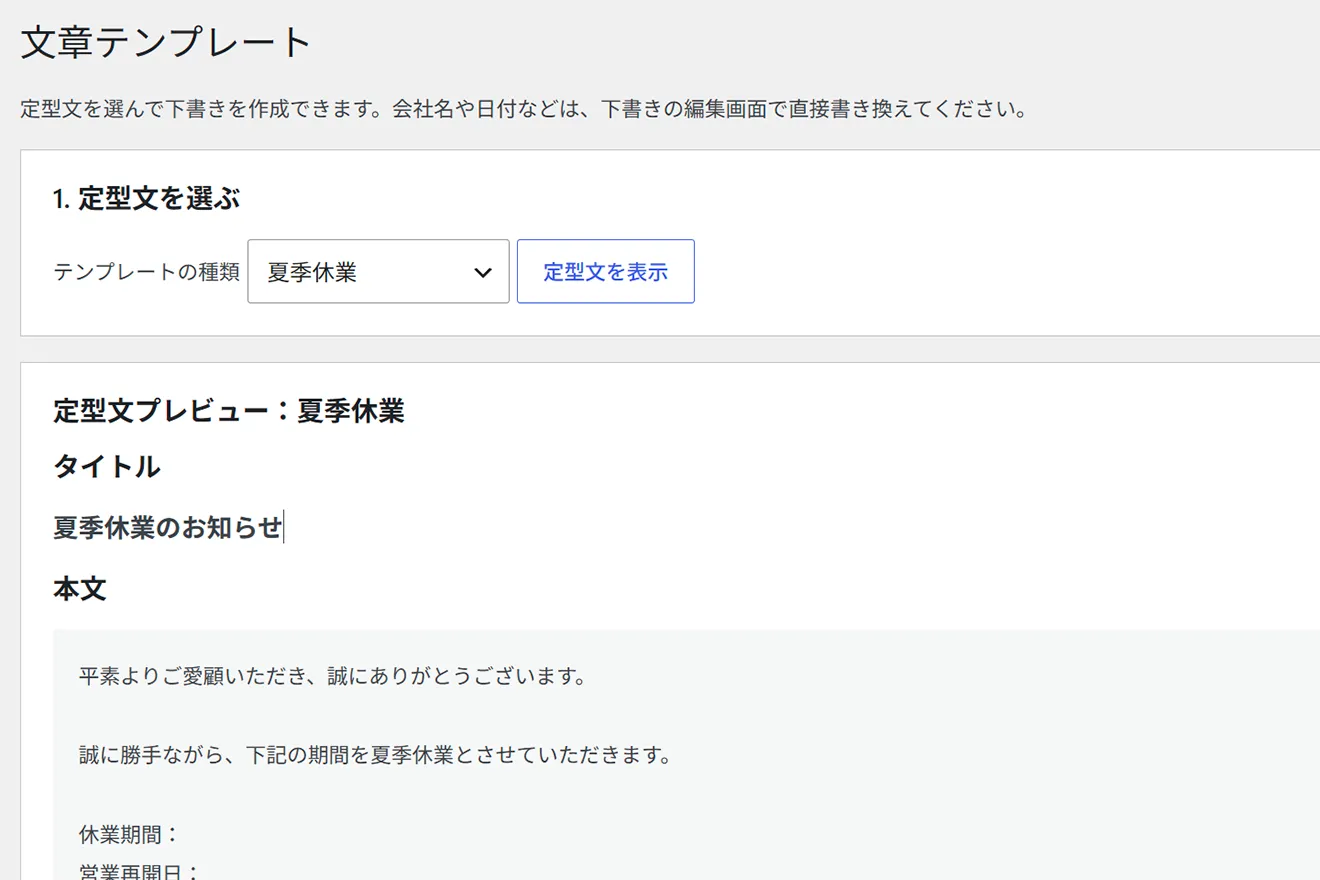Screen dimensions: 1320x880
Task: Click the line 誠に勝手ながら、下記の期間を夏季休業とさせていただきます。
Action: (x=375, y=754)
